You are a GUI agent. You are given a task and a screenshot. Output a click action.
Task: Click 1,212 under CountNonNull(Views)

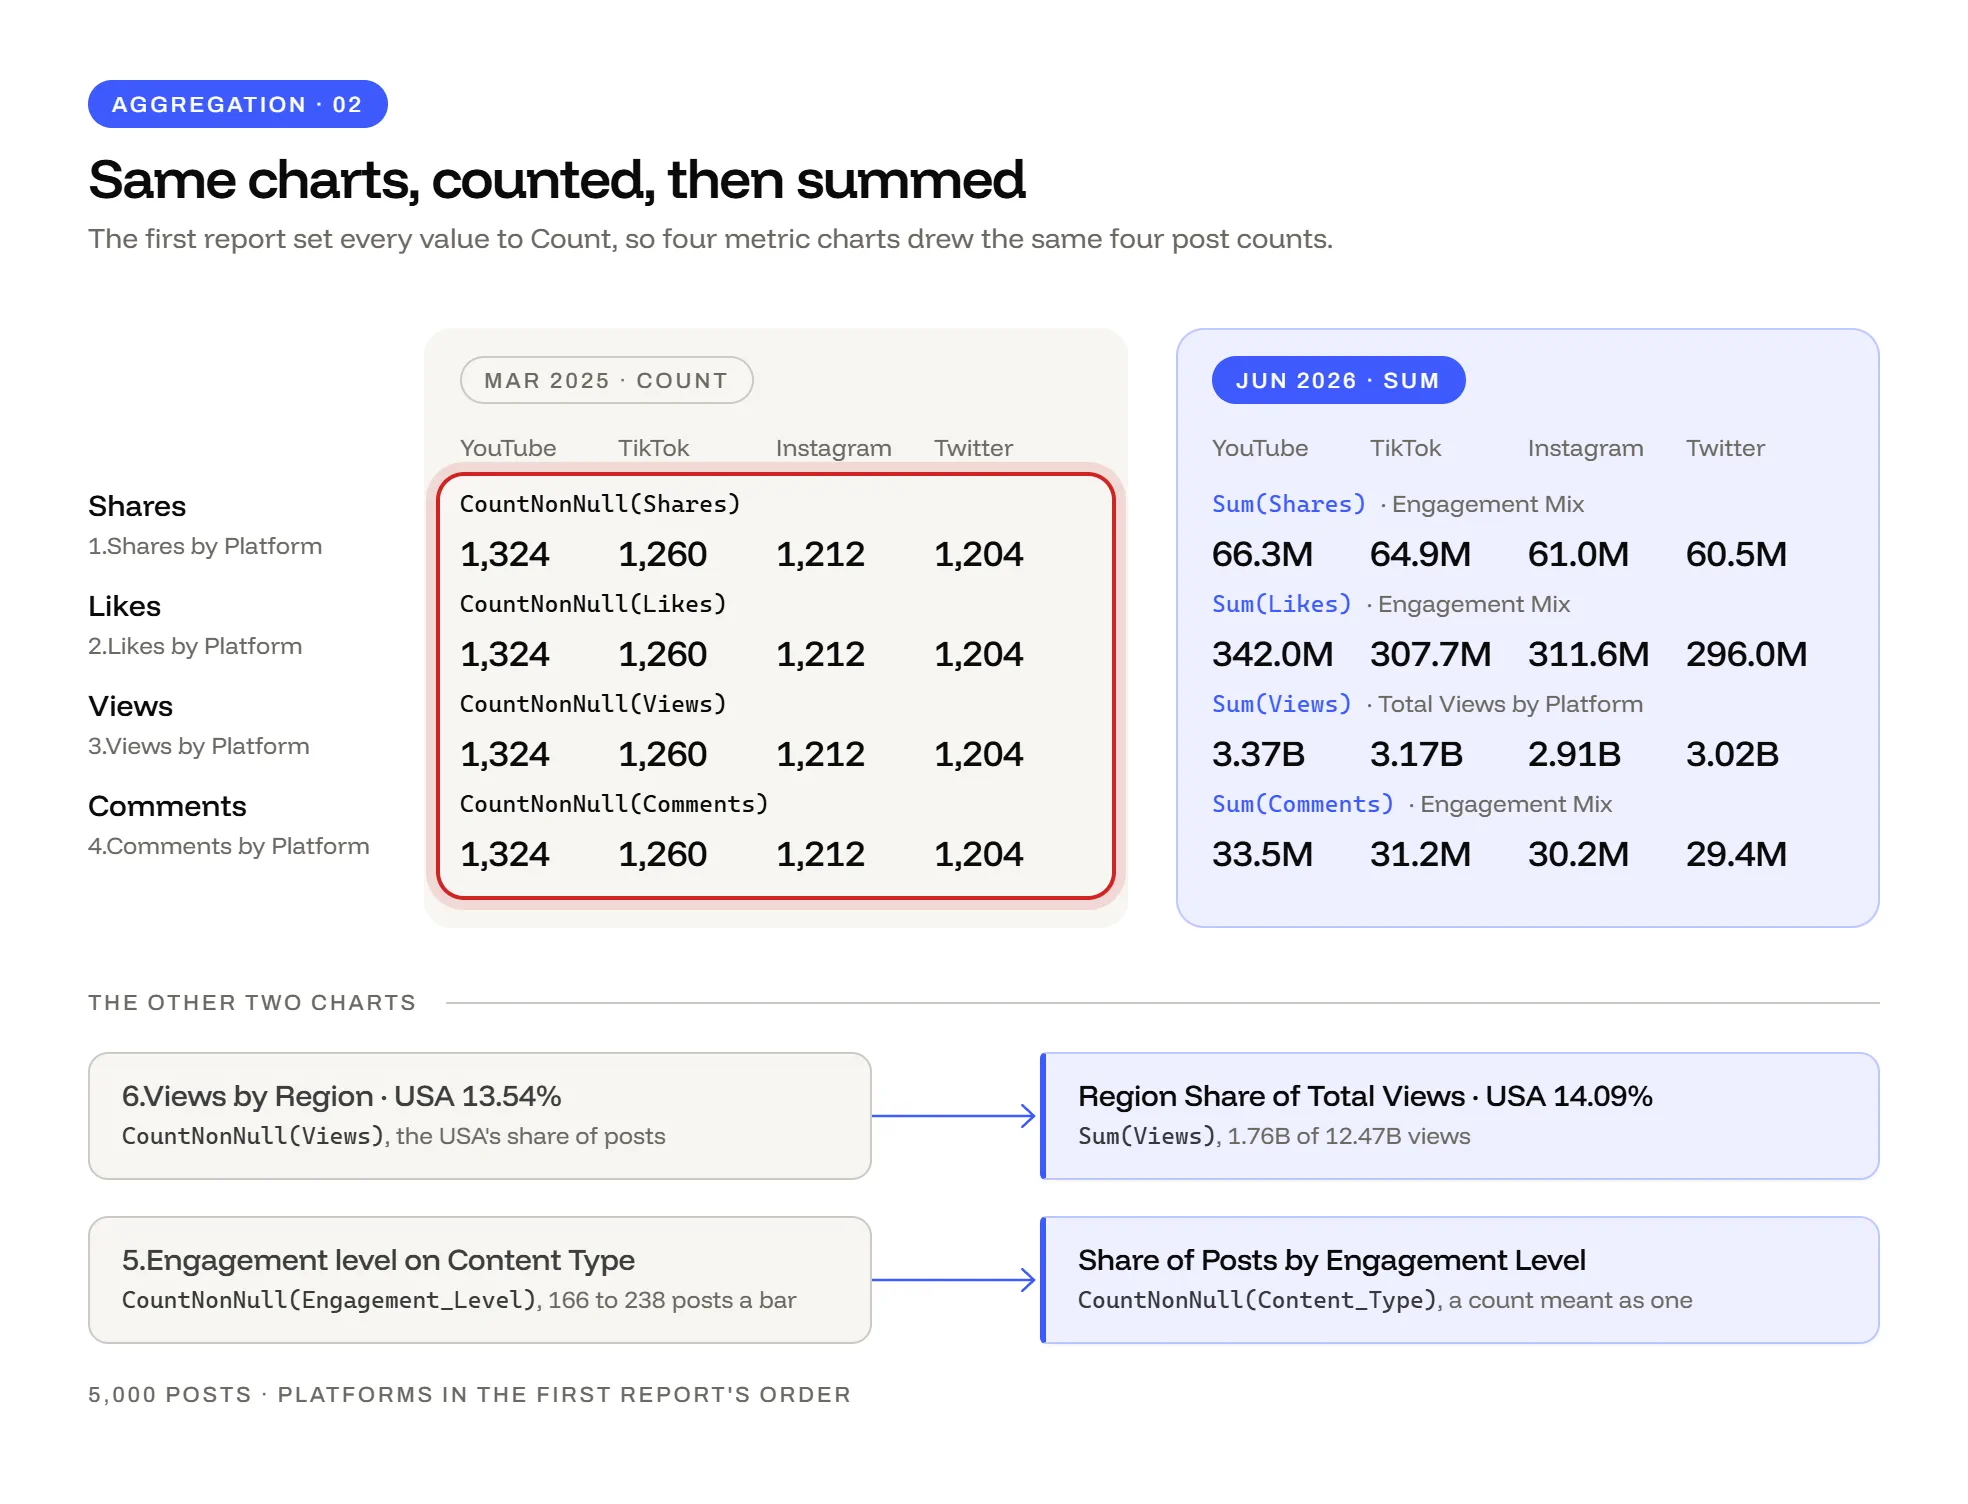[x=821, y=754]
